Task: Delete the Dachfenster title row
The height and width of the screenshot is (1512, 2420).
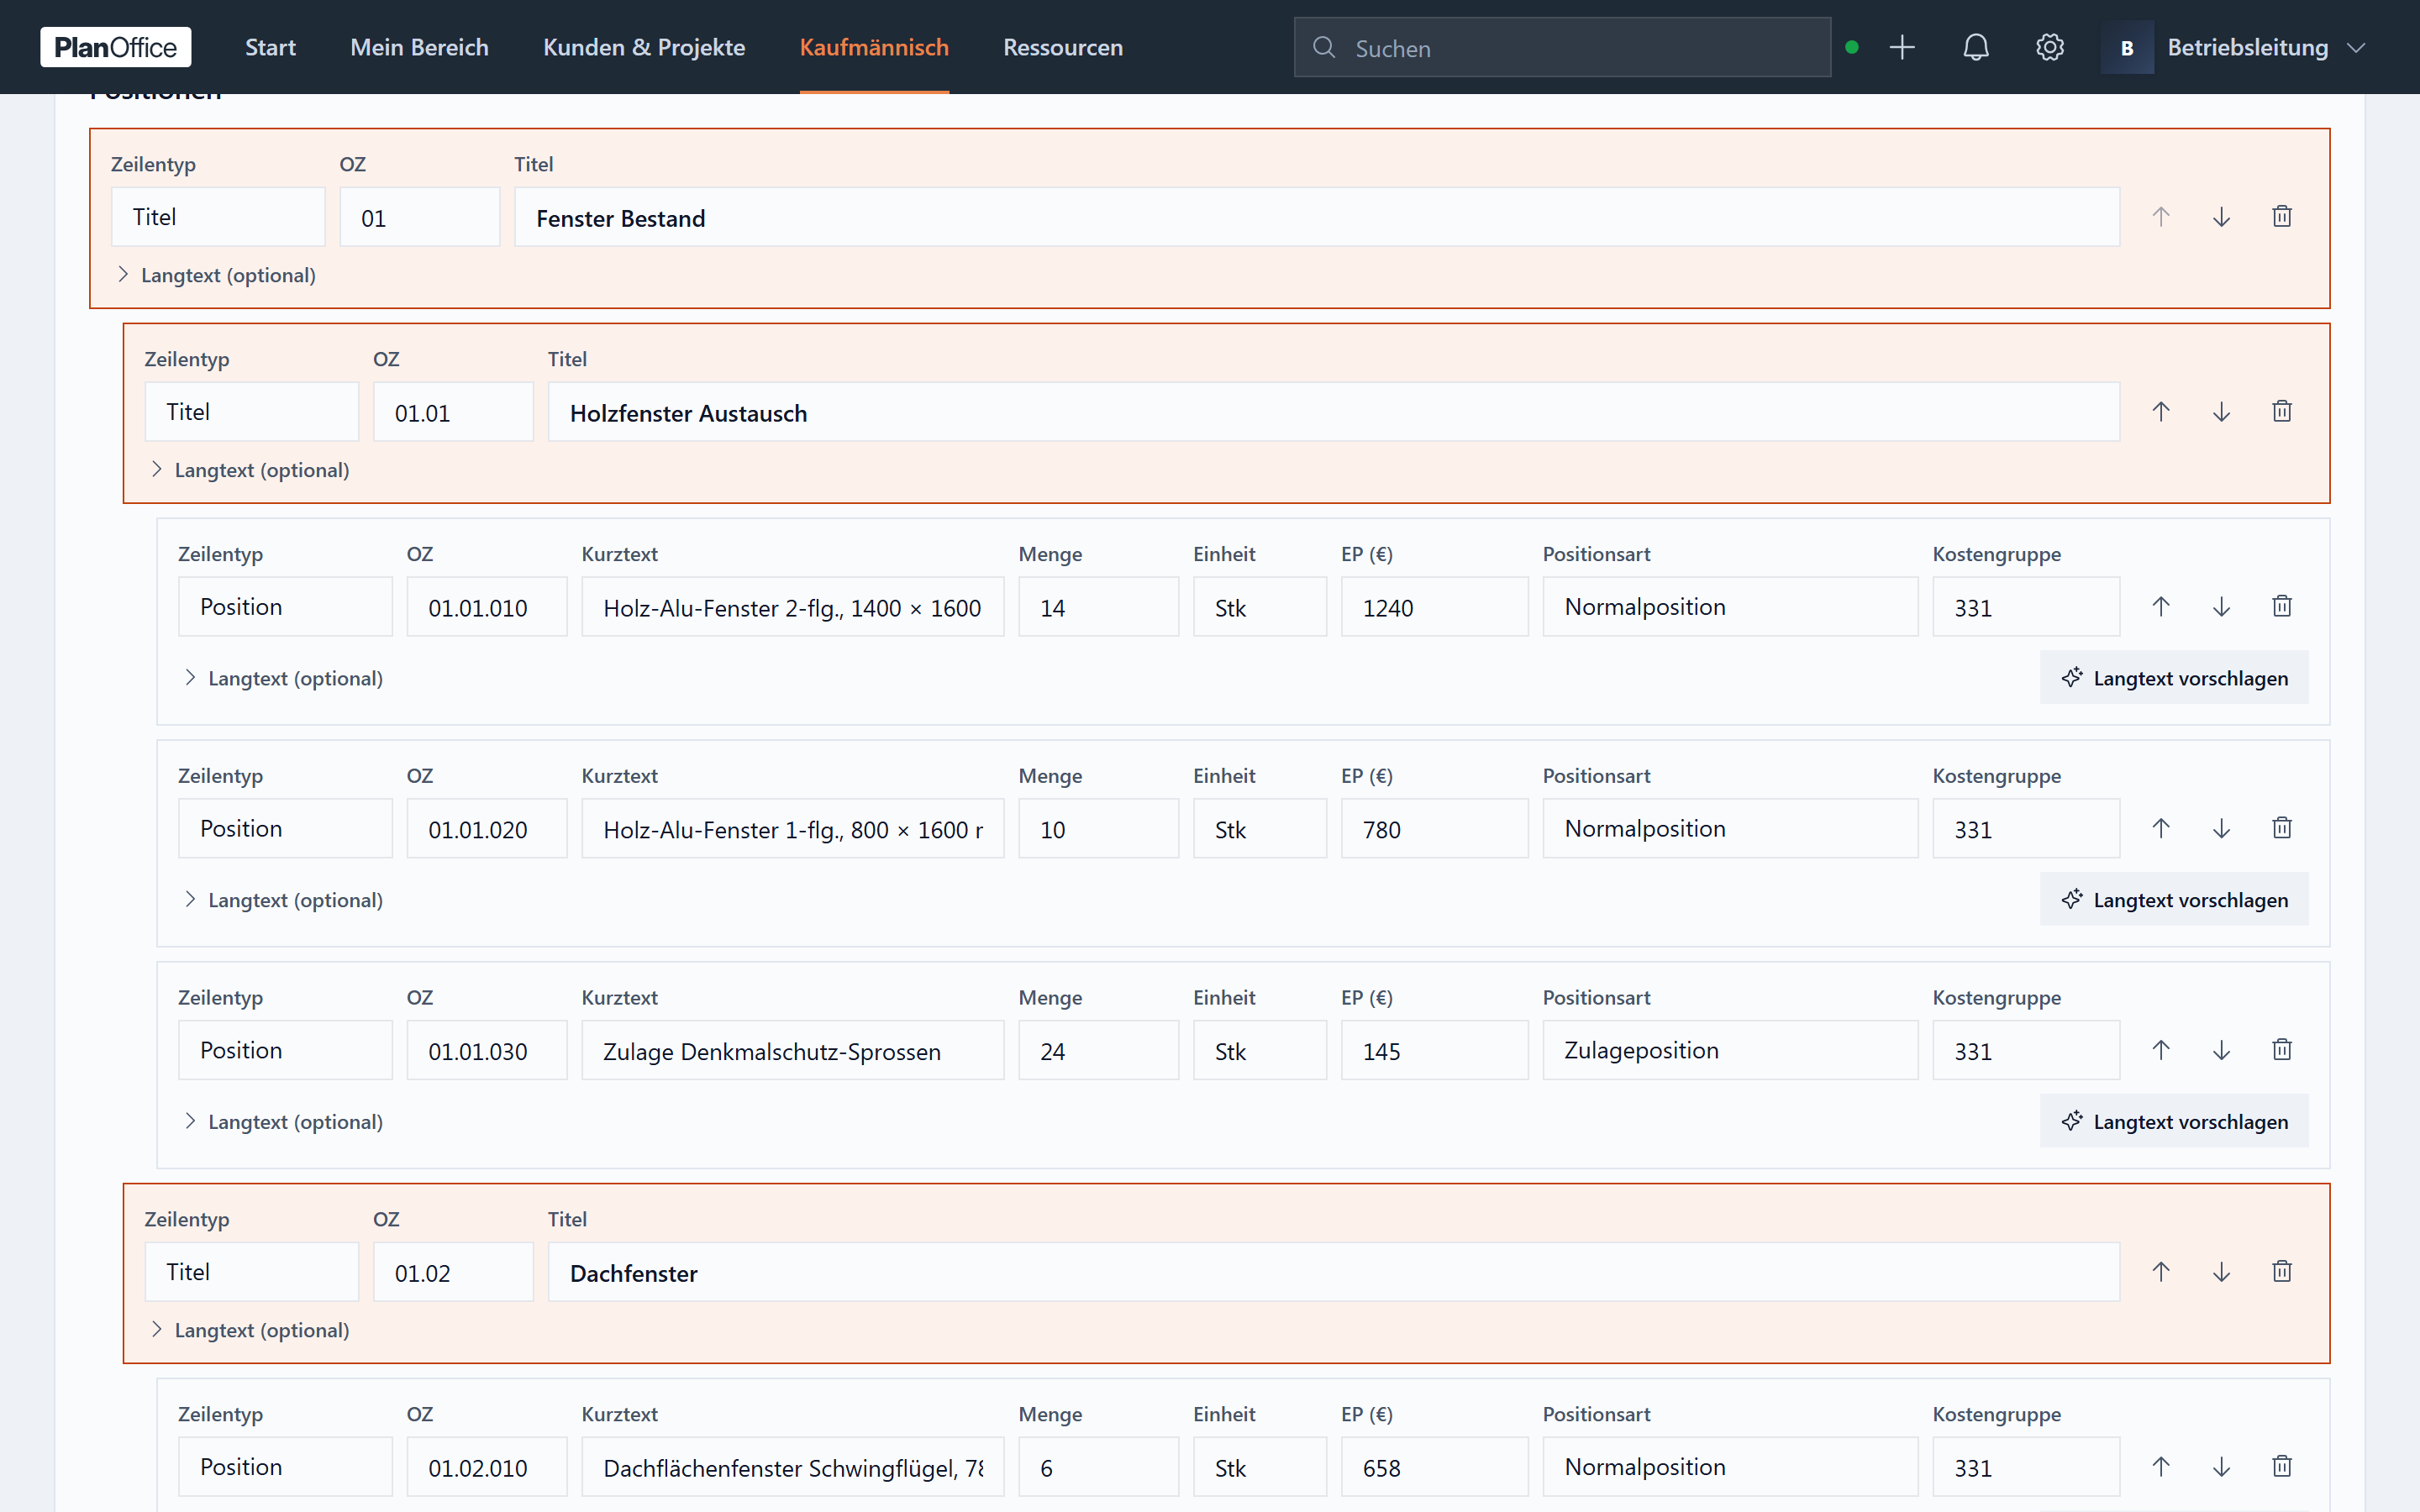Action: [x=2281, y=1272]
